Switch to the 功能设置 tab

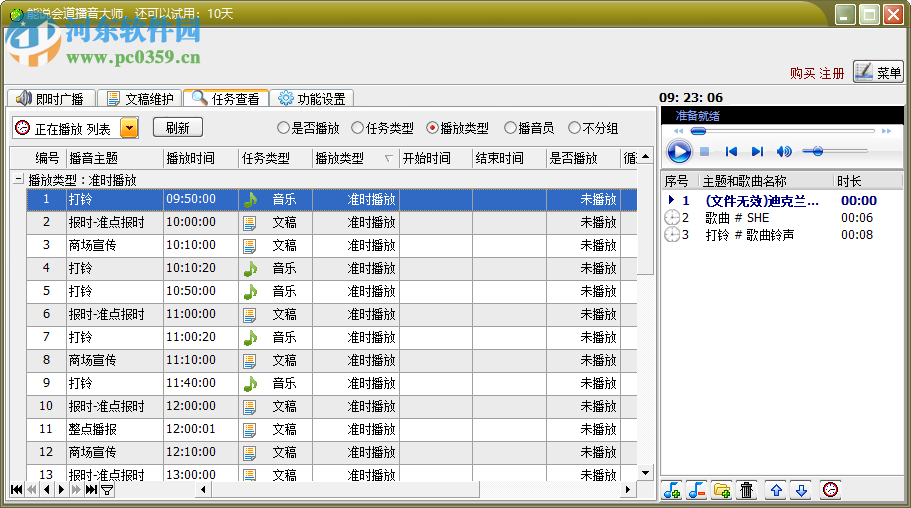pyautogui.click(x=311, y=99)
